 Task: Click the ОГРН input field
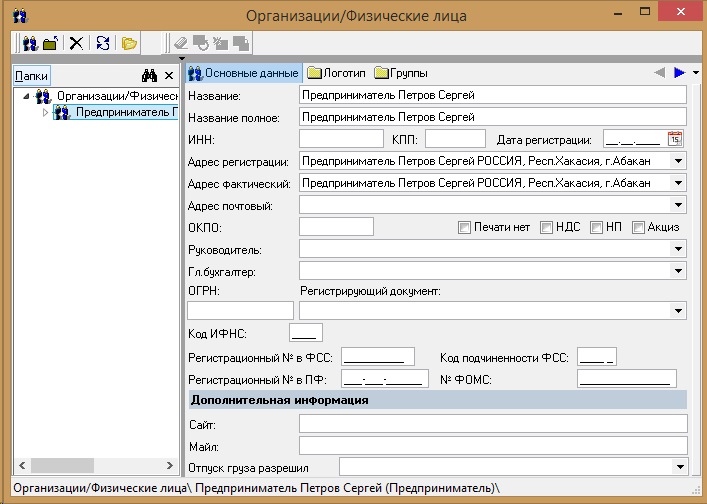[240, 311]
